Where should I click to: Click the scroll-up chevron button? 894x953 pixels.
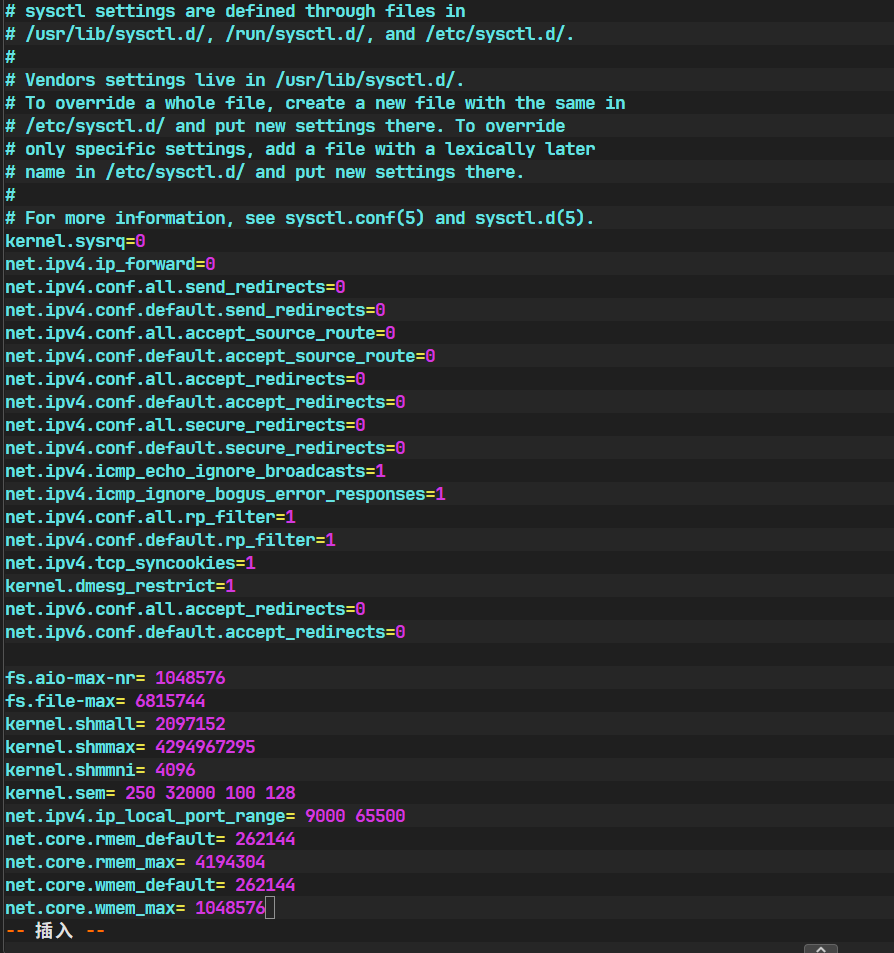click(820, 949)
